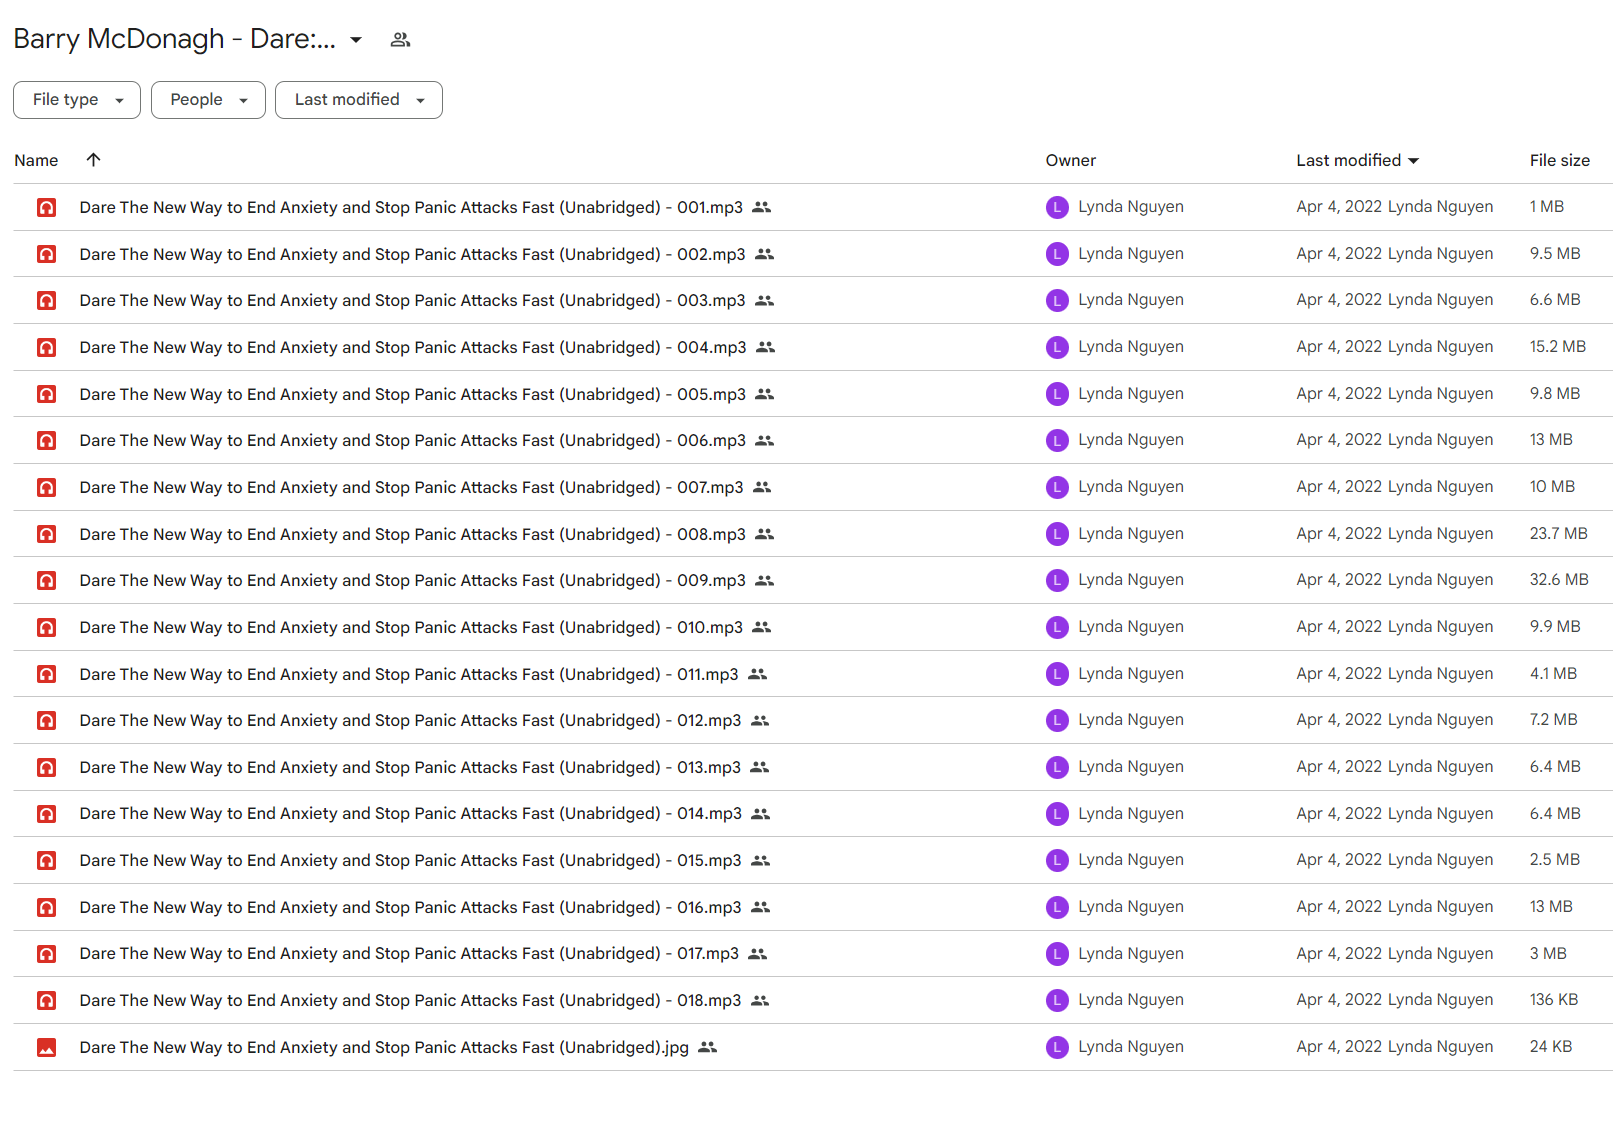Open the file ending in 017.mp3
Screen dimensions: 1613x1141
[409, 954]
